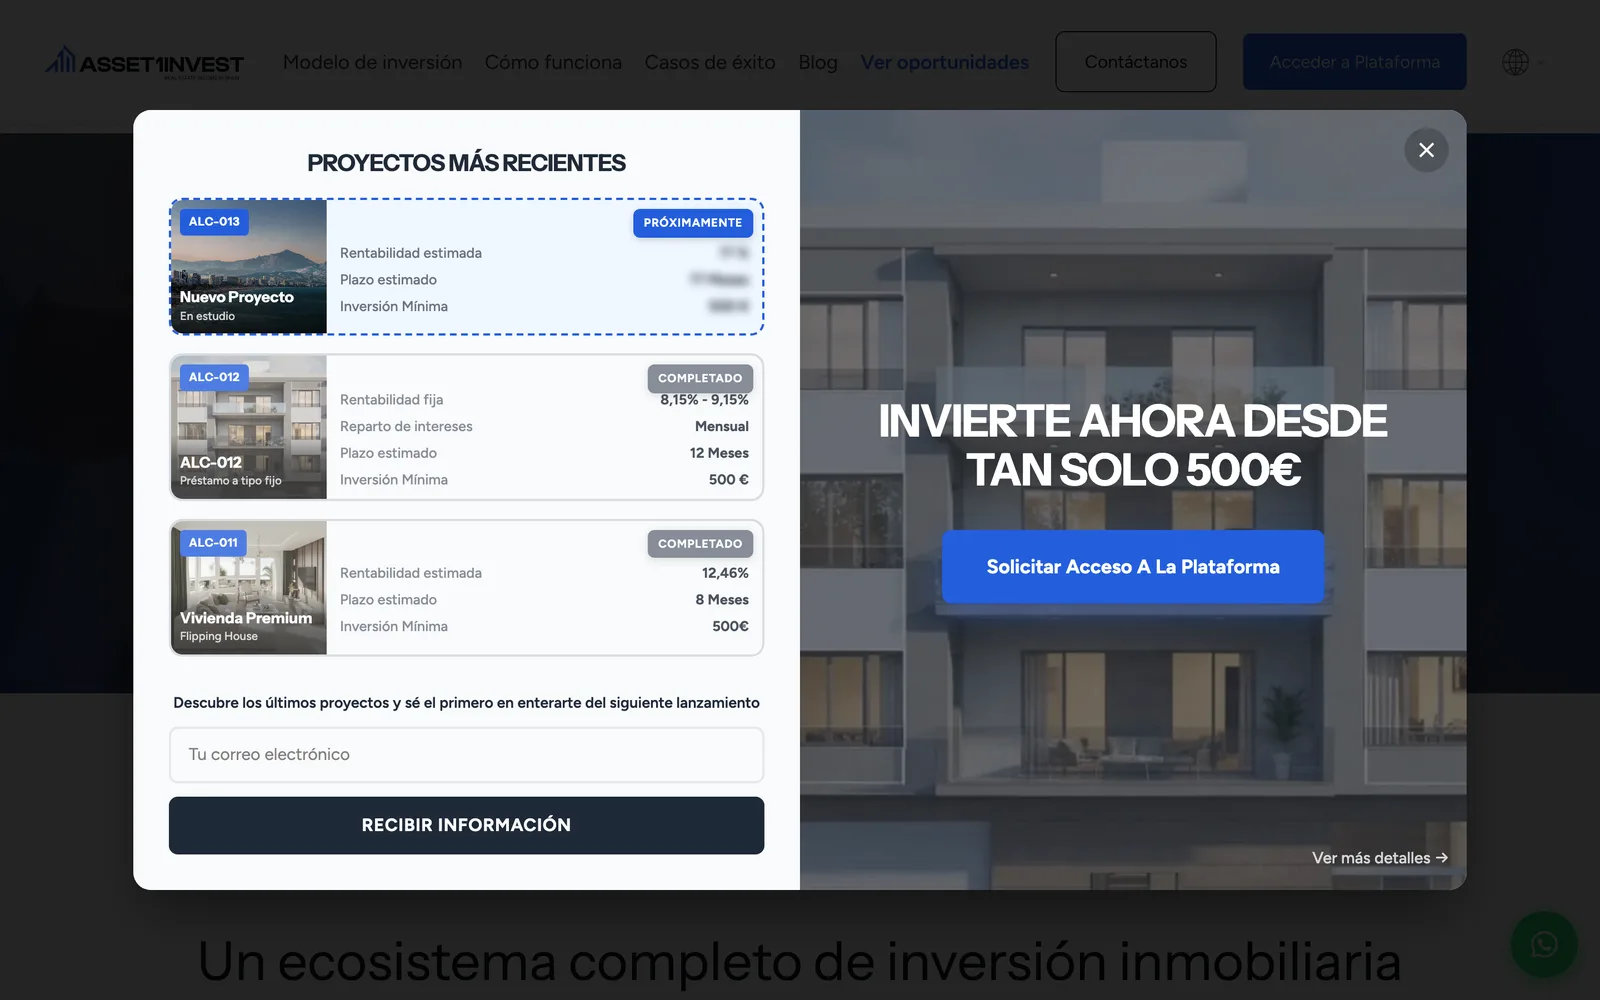Open the ALC-012 Préstamo a tipo fijo thumbnail
Screen dimensions: 1600x1000
(249, 427)
